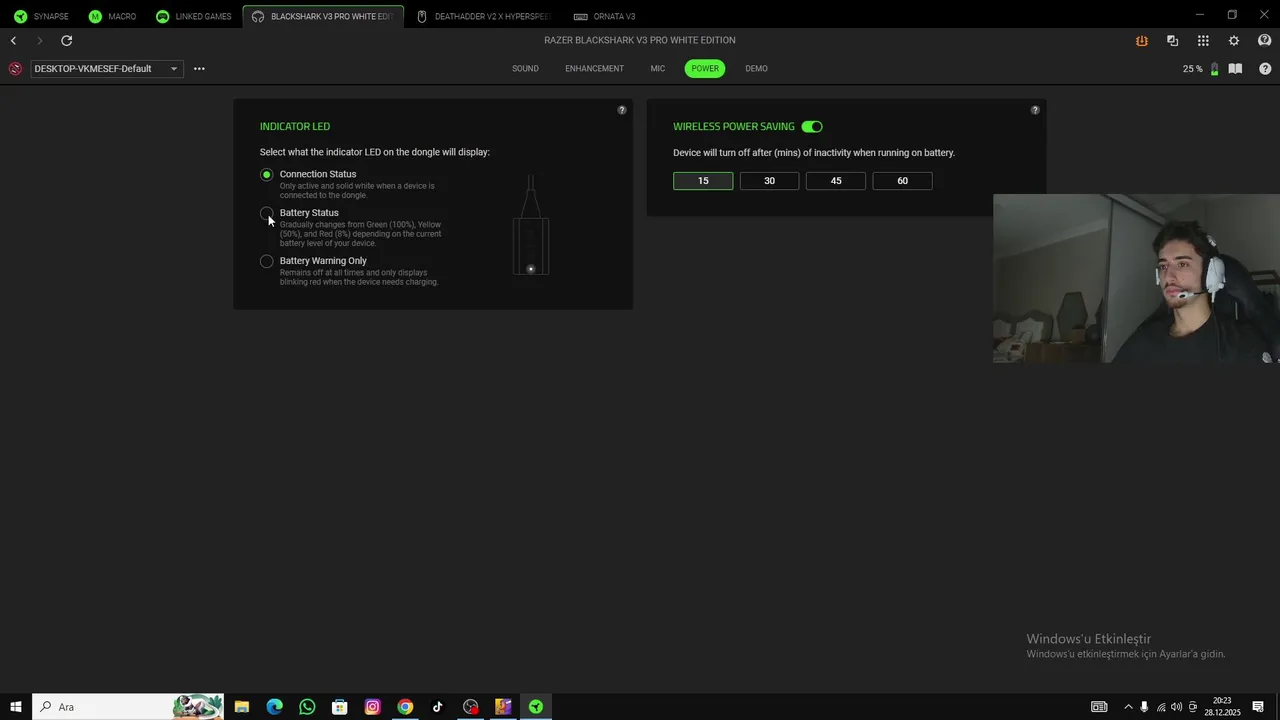Click the taskbar search box Ara

click(x=128, y=707)
